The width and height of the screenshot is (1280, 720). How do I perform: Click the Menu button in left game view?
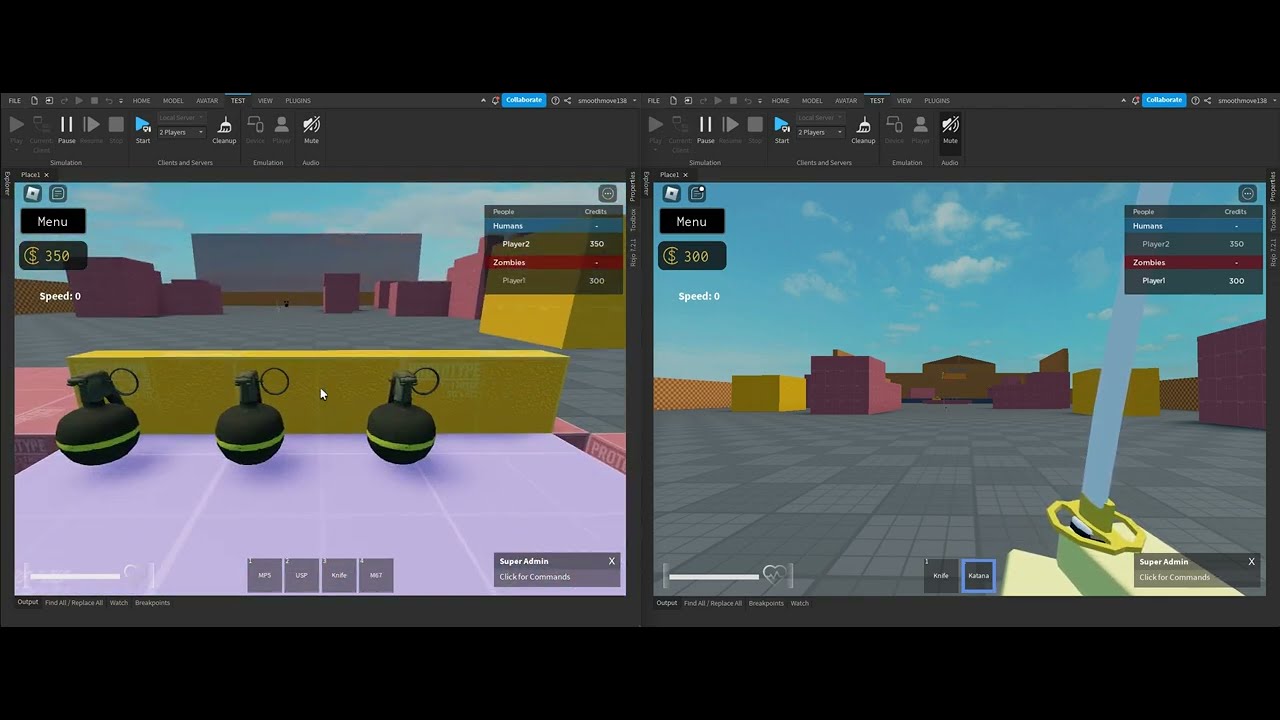53,221
